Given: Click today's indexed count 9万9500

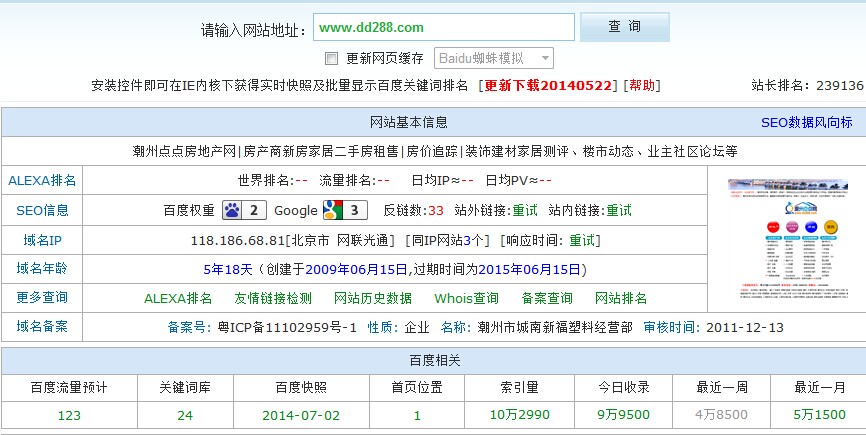Looking at the screenshot, I should pos(624,415).
